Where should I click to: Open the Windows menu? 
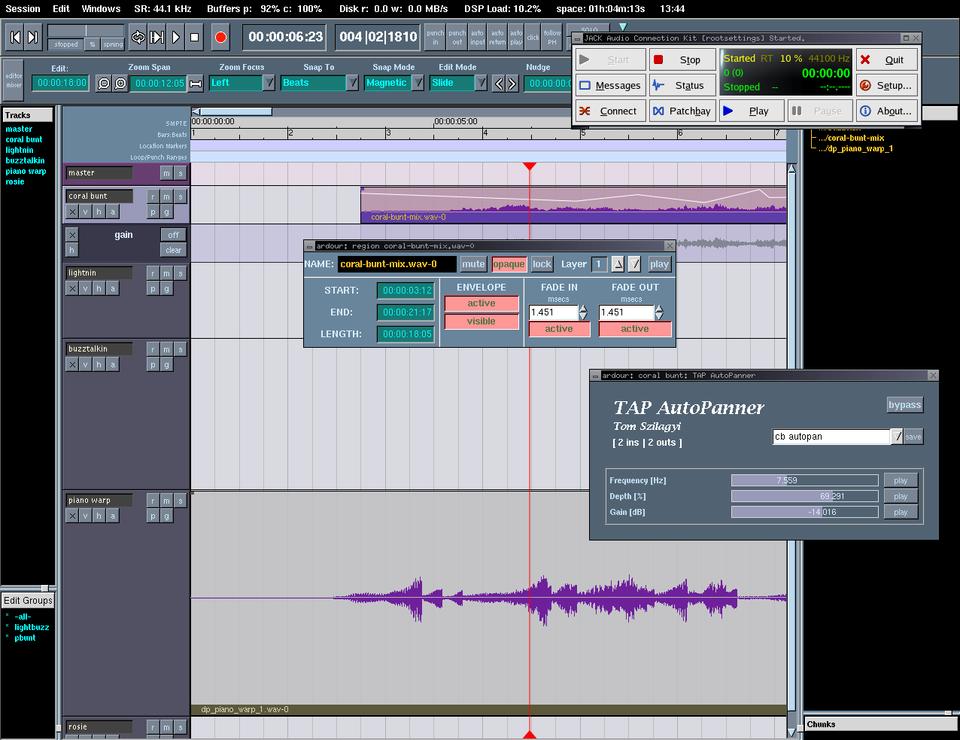pos(101,8)
